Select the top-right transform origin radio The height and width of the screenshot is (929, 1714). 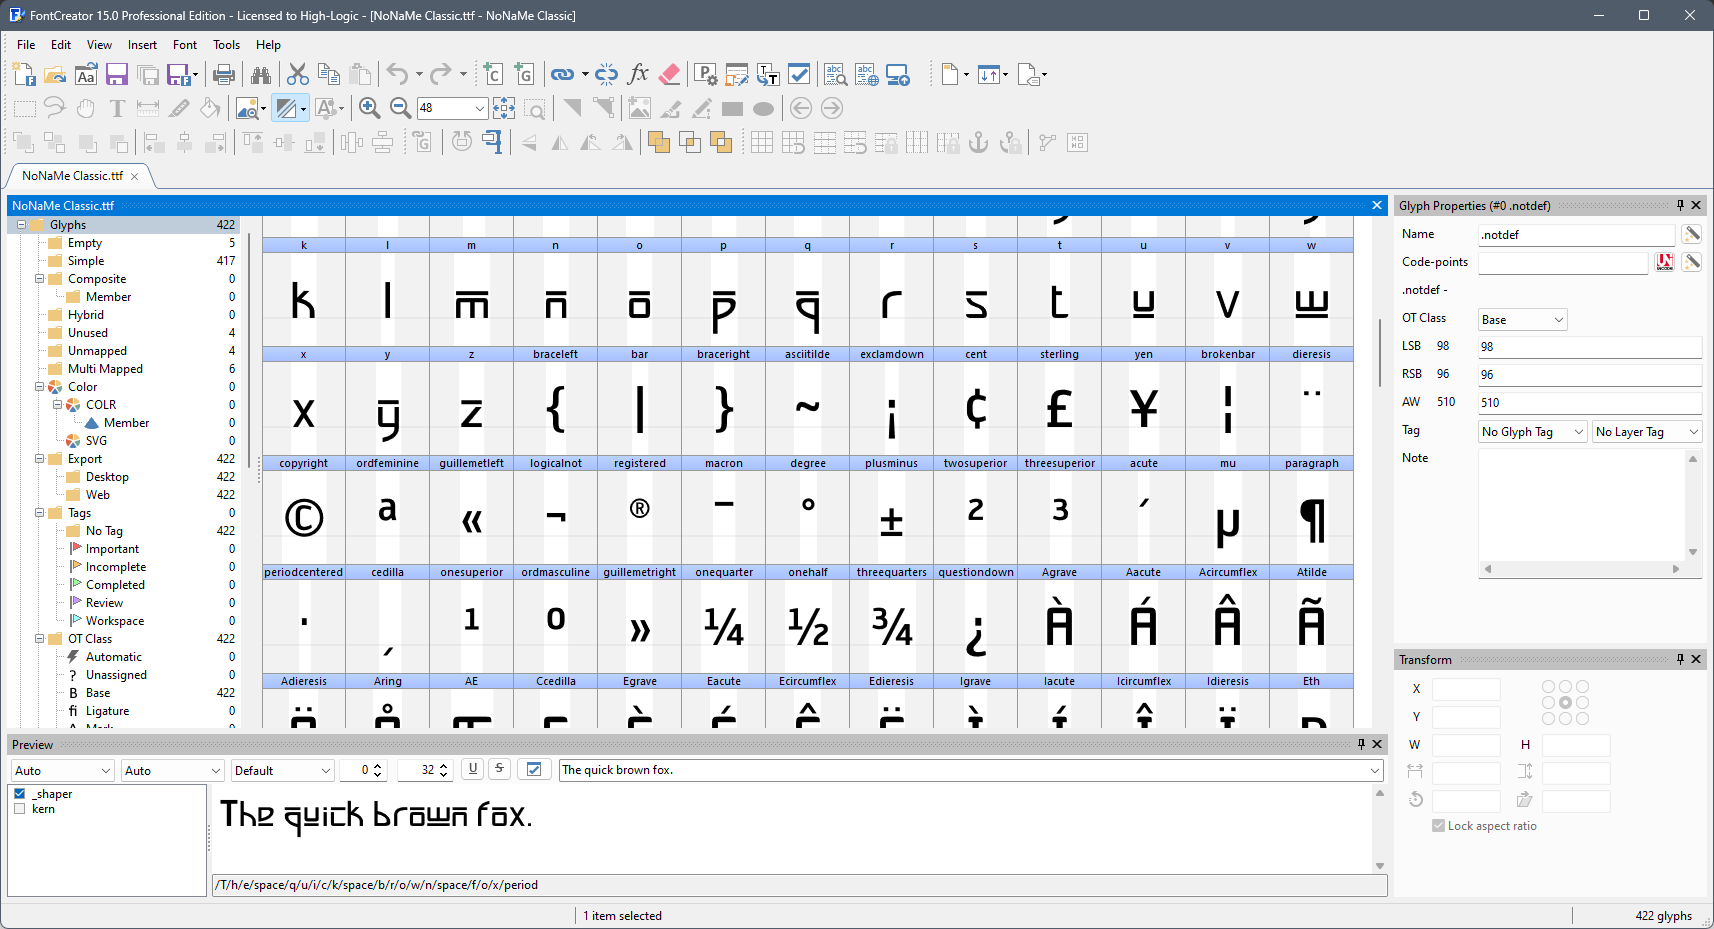[1582, 687]
